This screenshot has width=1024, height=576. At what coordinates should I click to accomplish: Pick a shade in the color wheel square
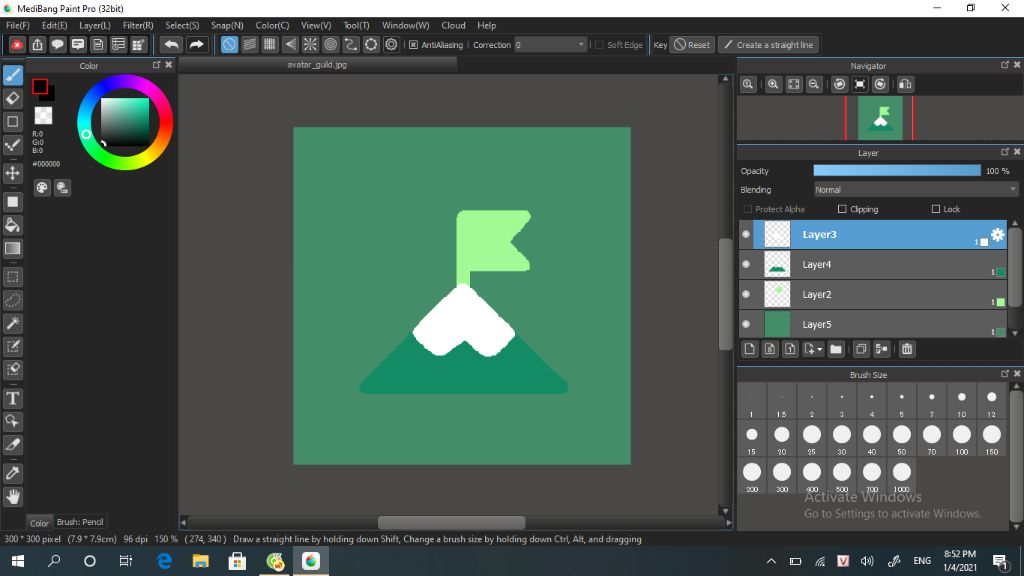125,122
